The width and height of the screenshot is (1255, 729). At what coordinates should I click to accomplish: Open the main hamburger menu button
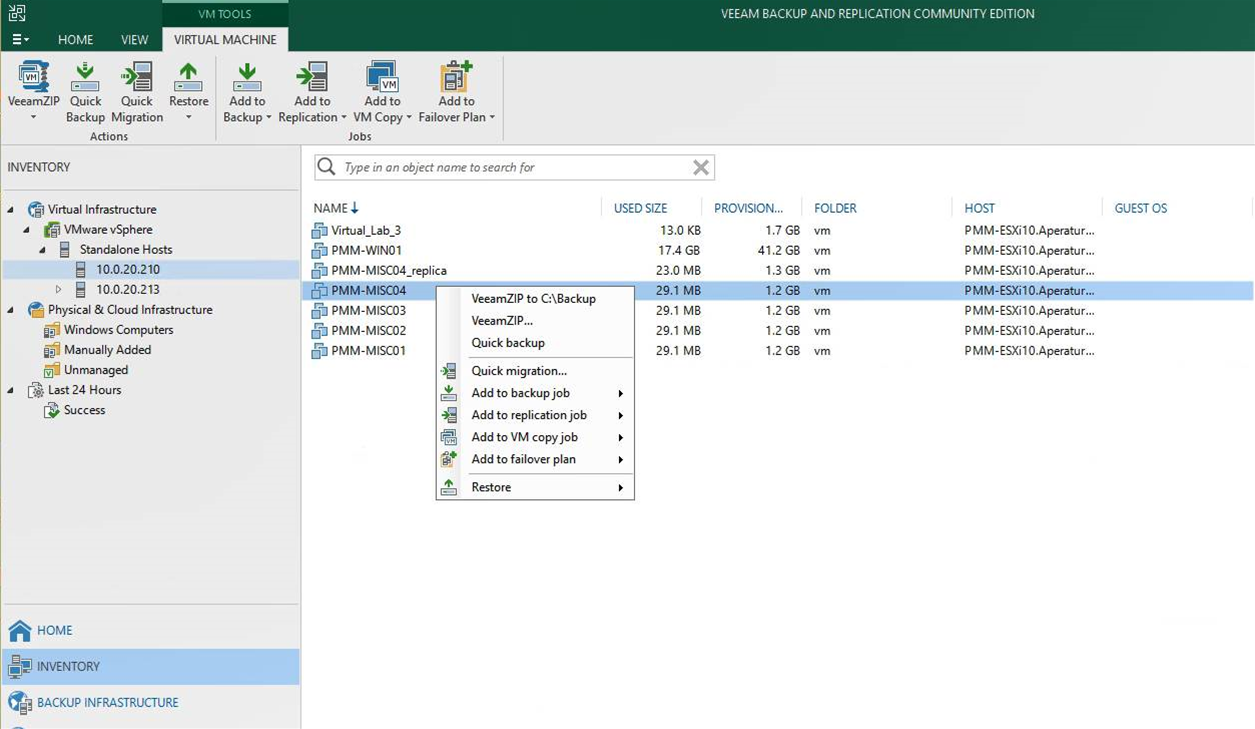coord(20,40)
